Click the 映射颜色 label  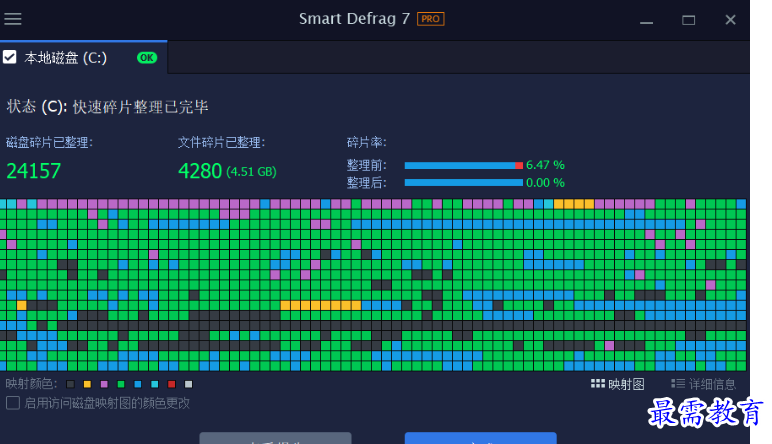click(x=32, y=384)
